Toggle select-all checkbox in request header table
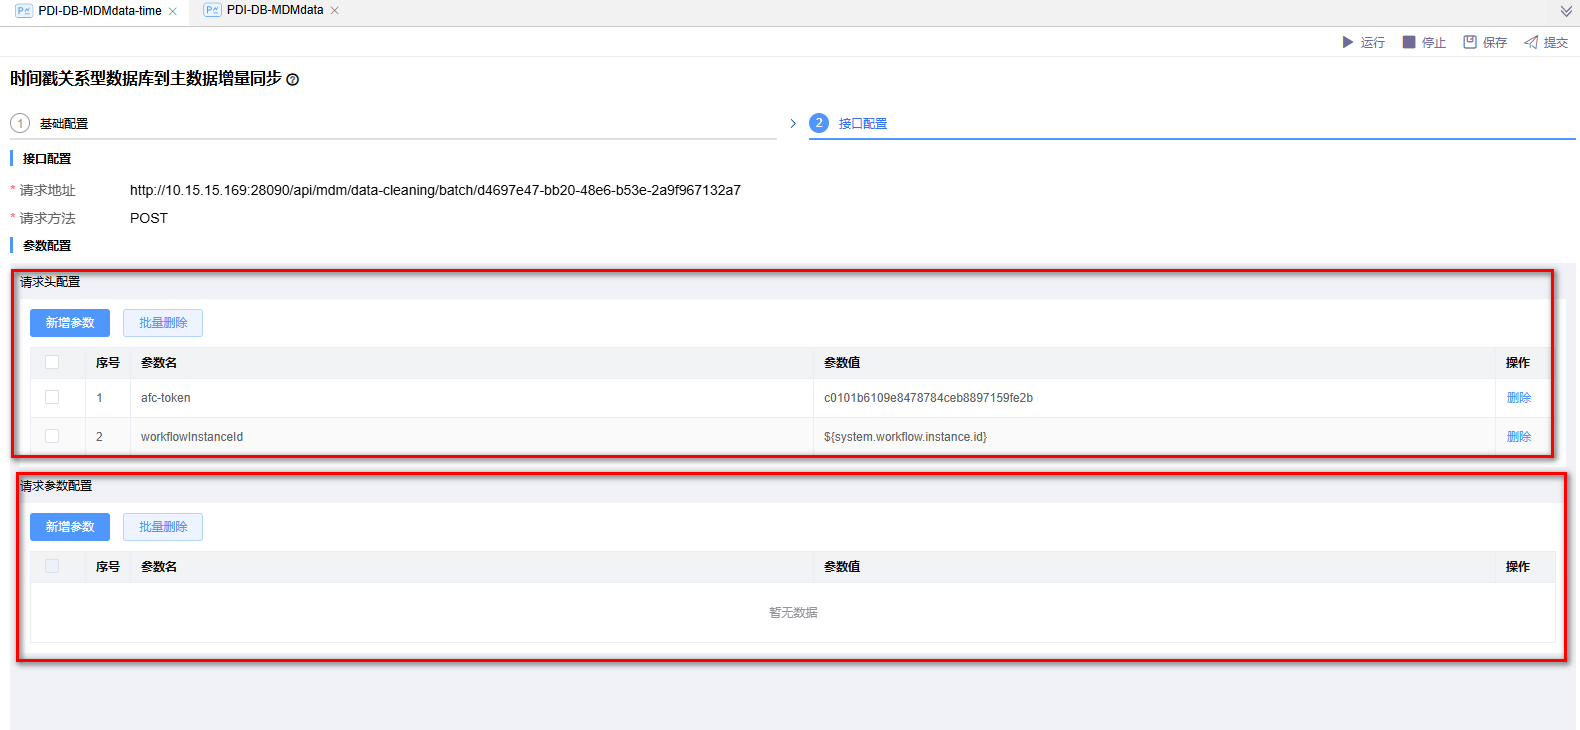 tap(52, 362)
